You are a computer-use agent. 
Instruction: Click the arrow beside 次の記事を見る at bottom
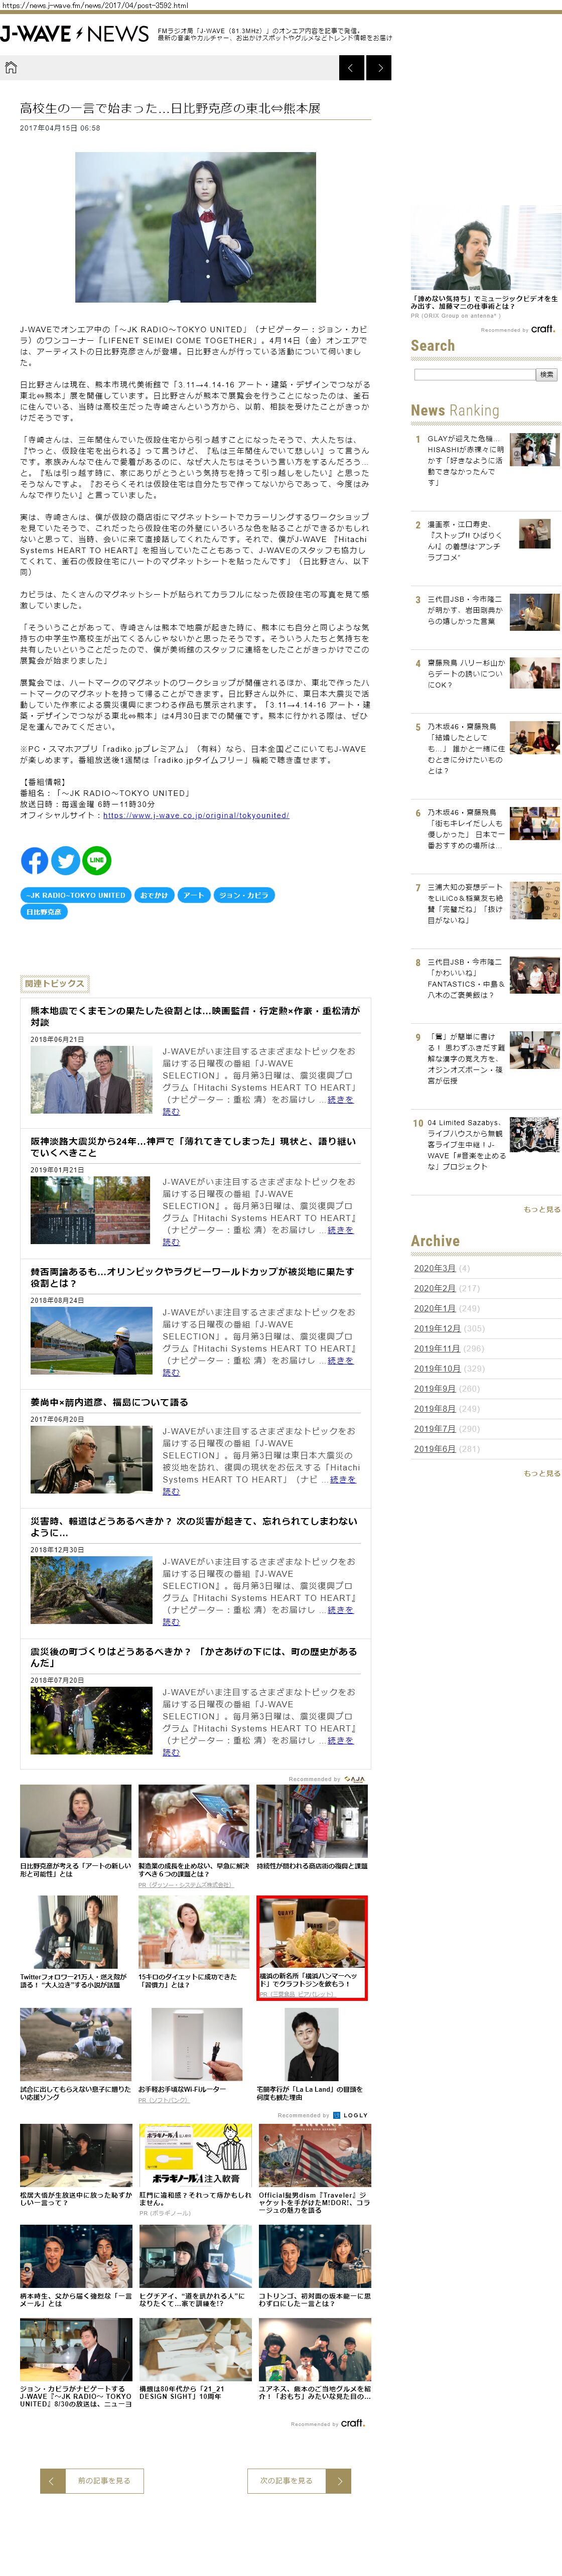pos(339,2480)
